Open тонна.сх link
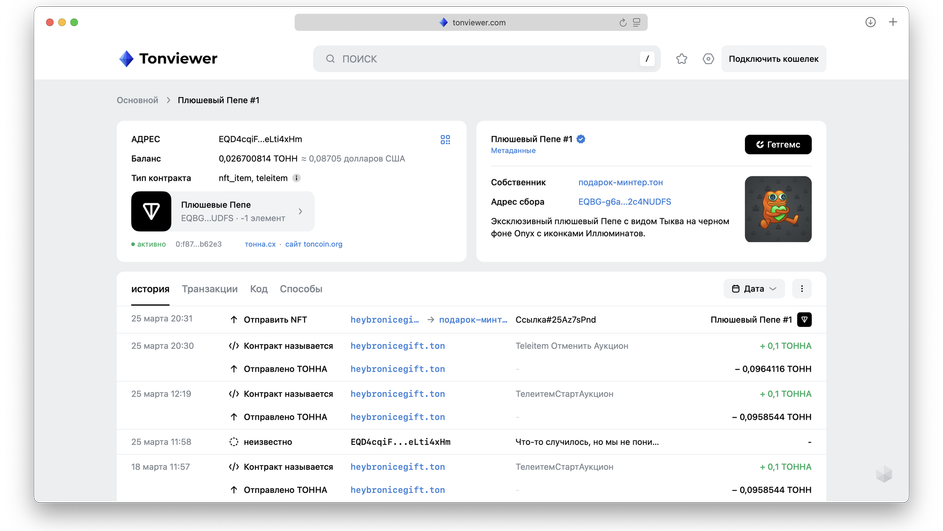Image resolution: width=943 pixels, height=531 pixels. point(260,244)
